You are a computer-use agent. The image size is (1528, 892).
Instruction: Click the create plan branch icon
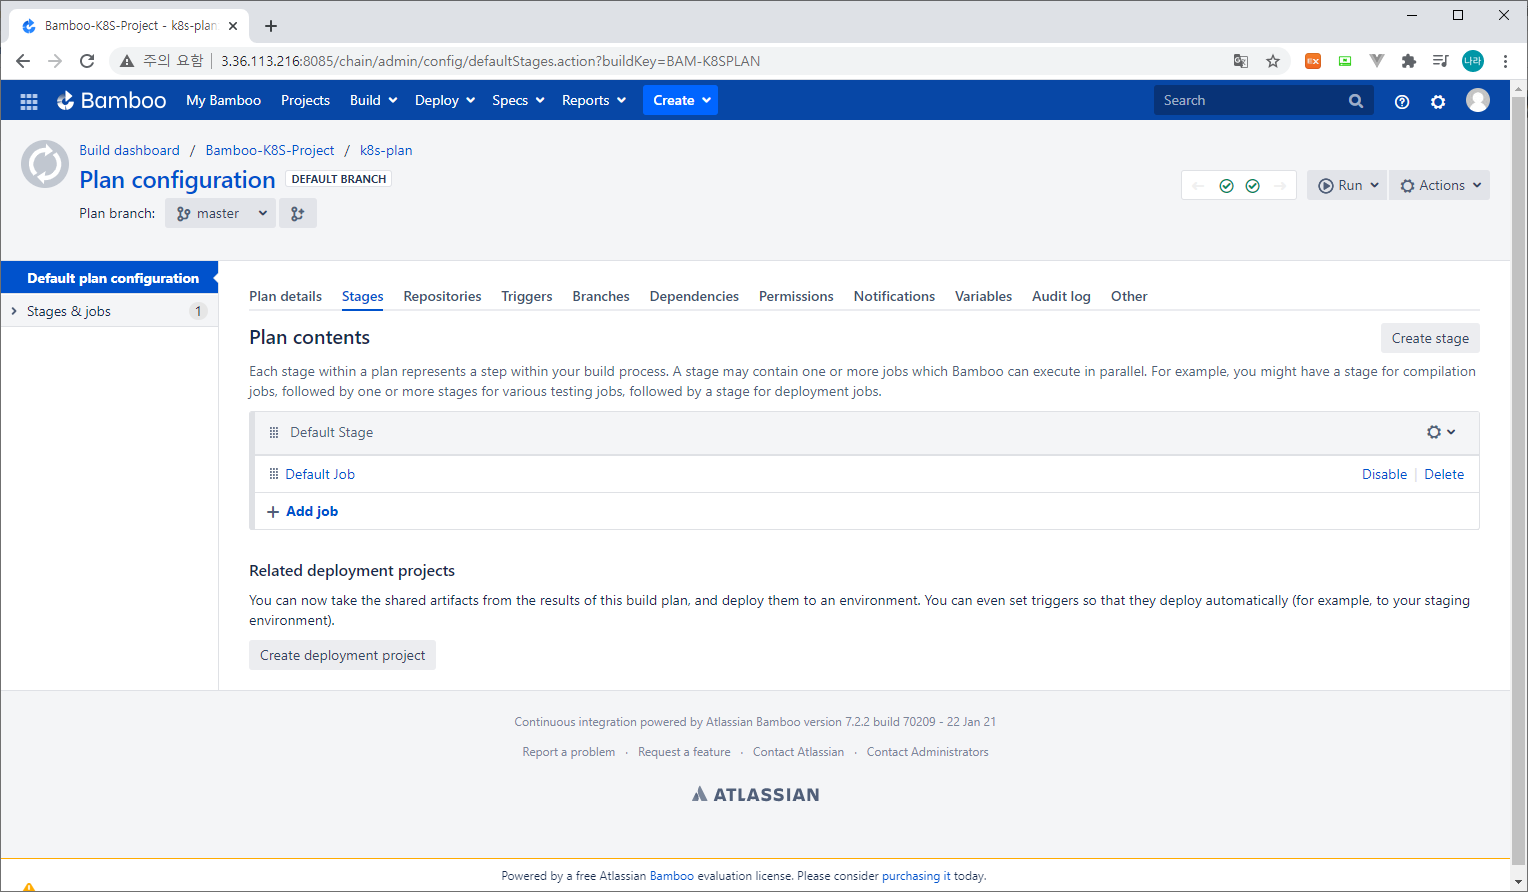298,213
